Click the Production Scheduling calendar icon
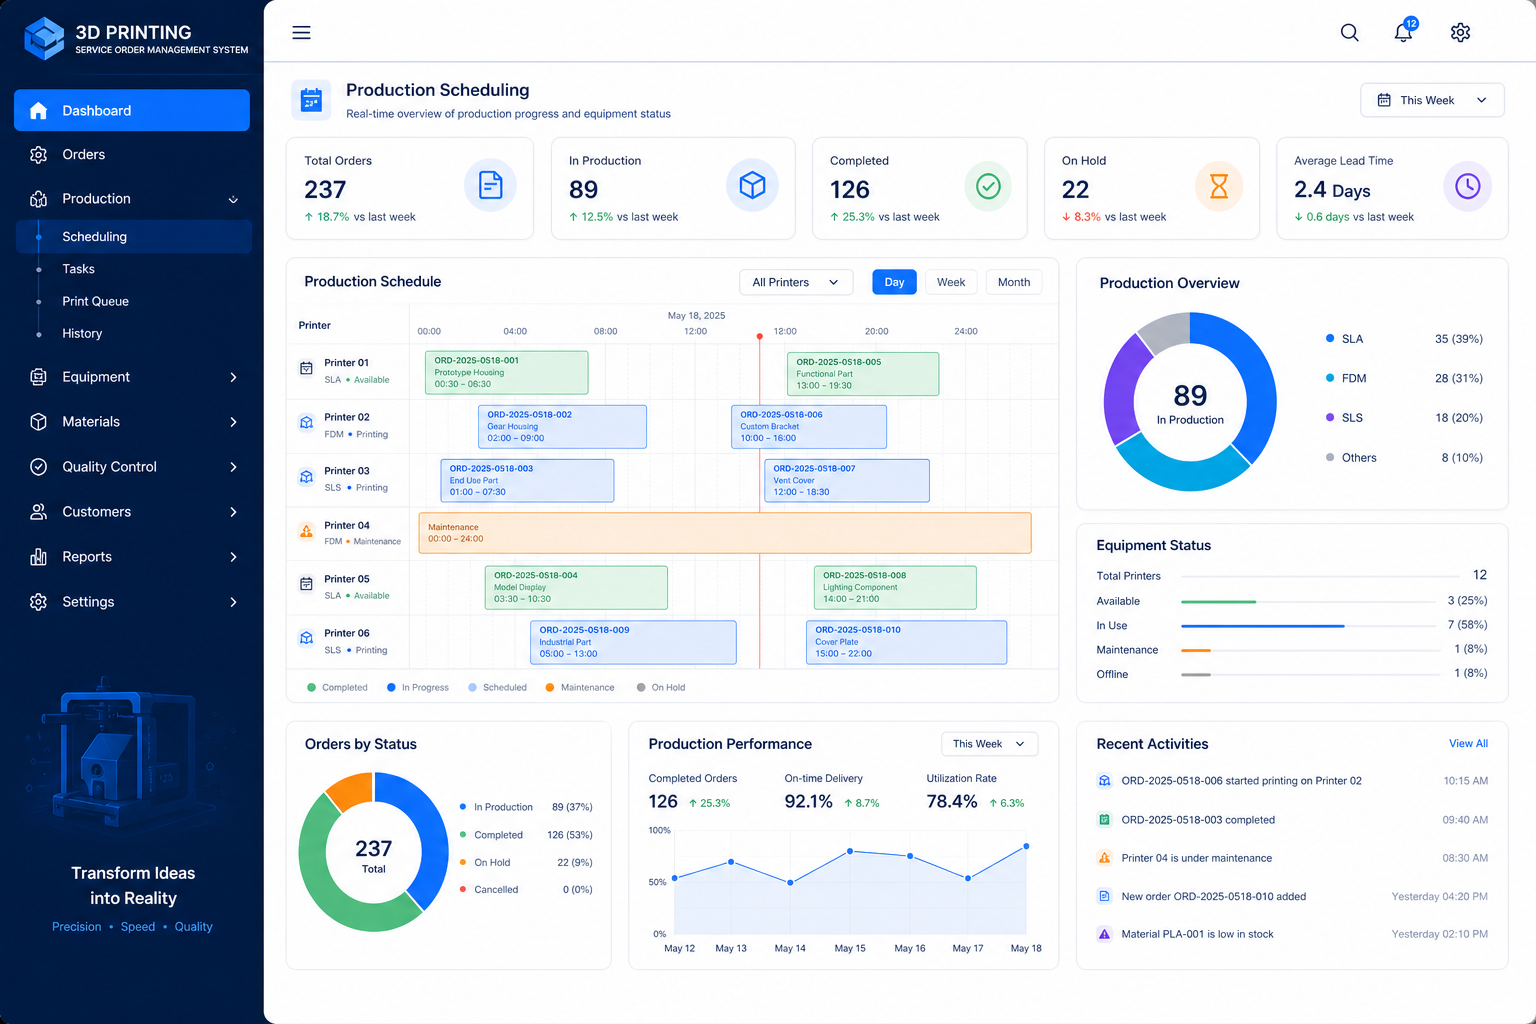Viewport: 1536px width, 1024px height. pos(311,100)
